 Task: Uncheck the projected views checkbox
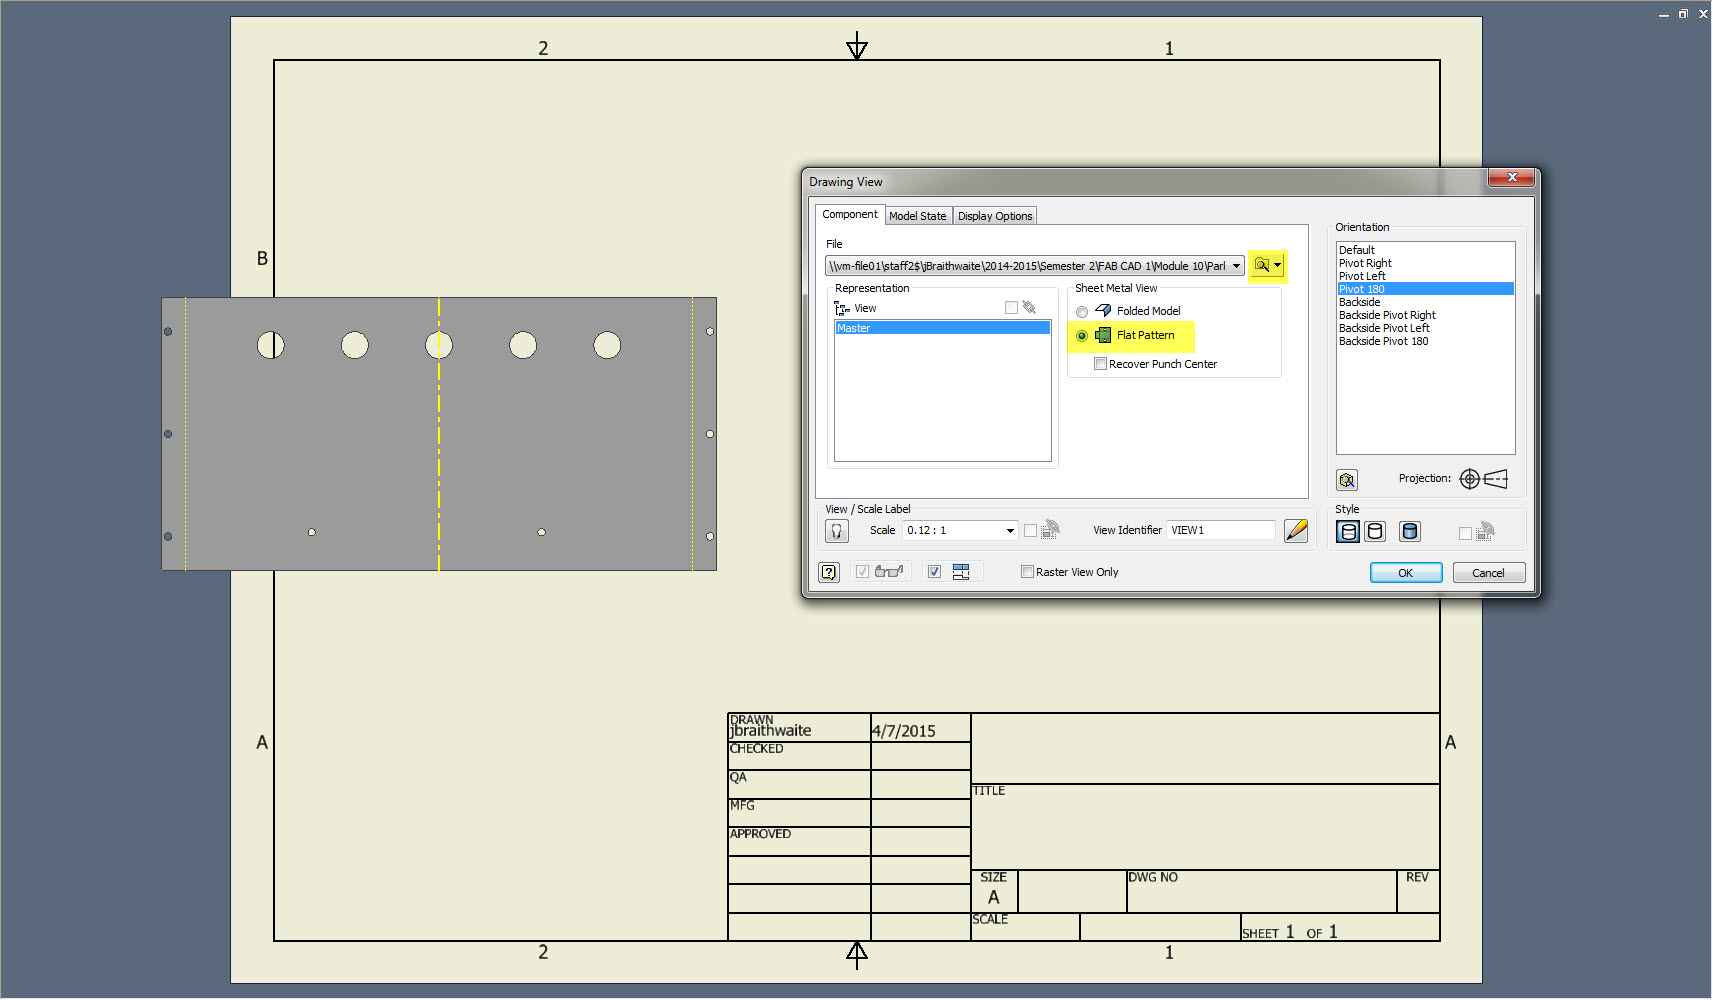[934, 572]
